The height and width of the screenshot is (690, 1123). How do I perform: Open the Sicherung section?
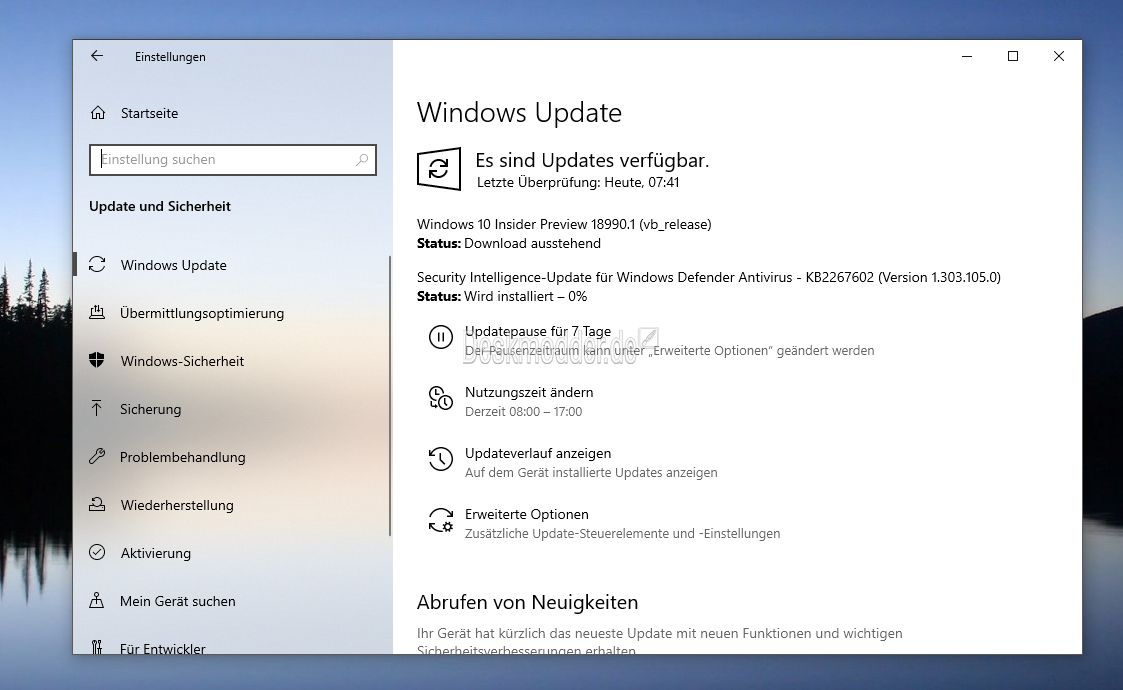[150, 409]
